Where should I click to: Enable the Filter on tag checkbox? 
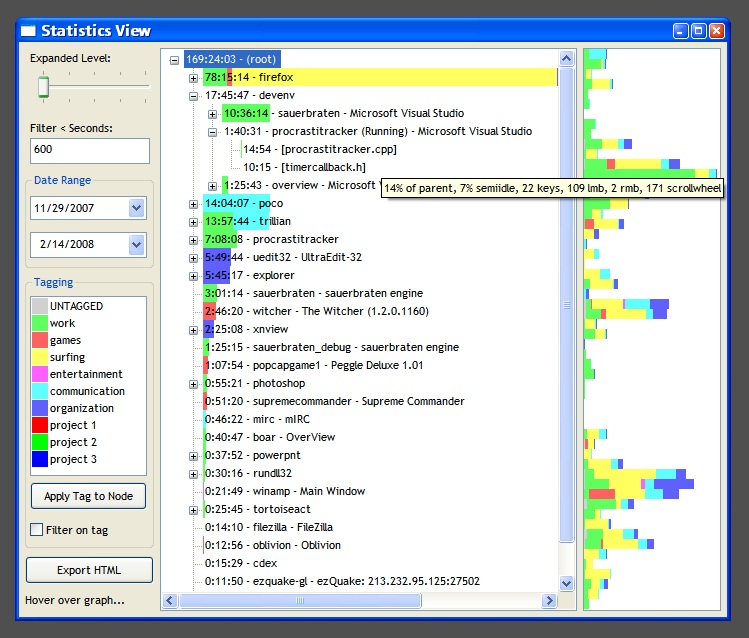[x=36, y=530]
